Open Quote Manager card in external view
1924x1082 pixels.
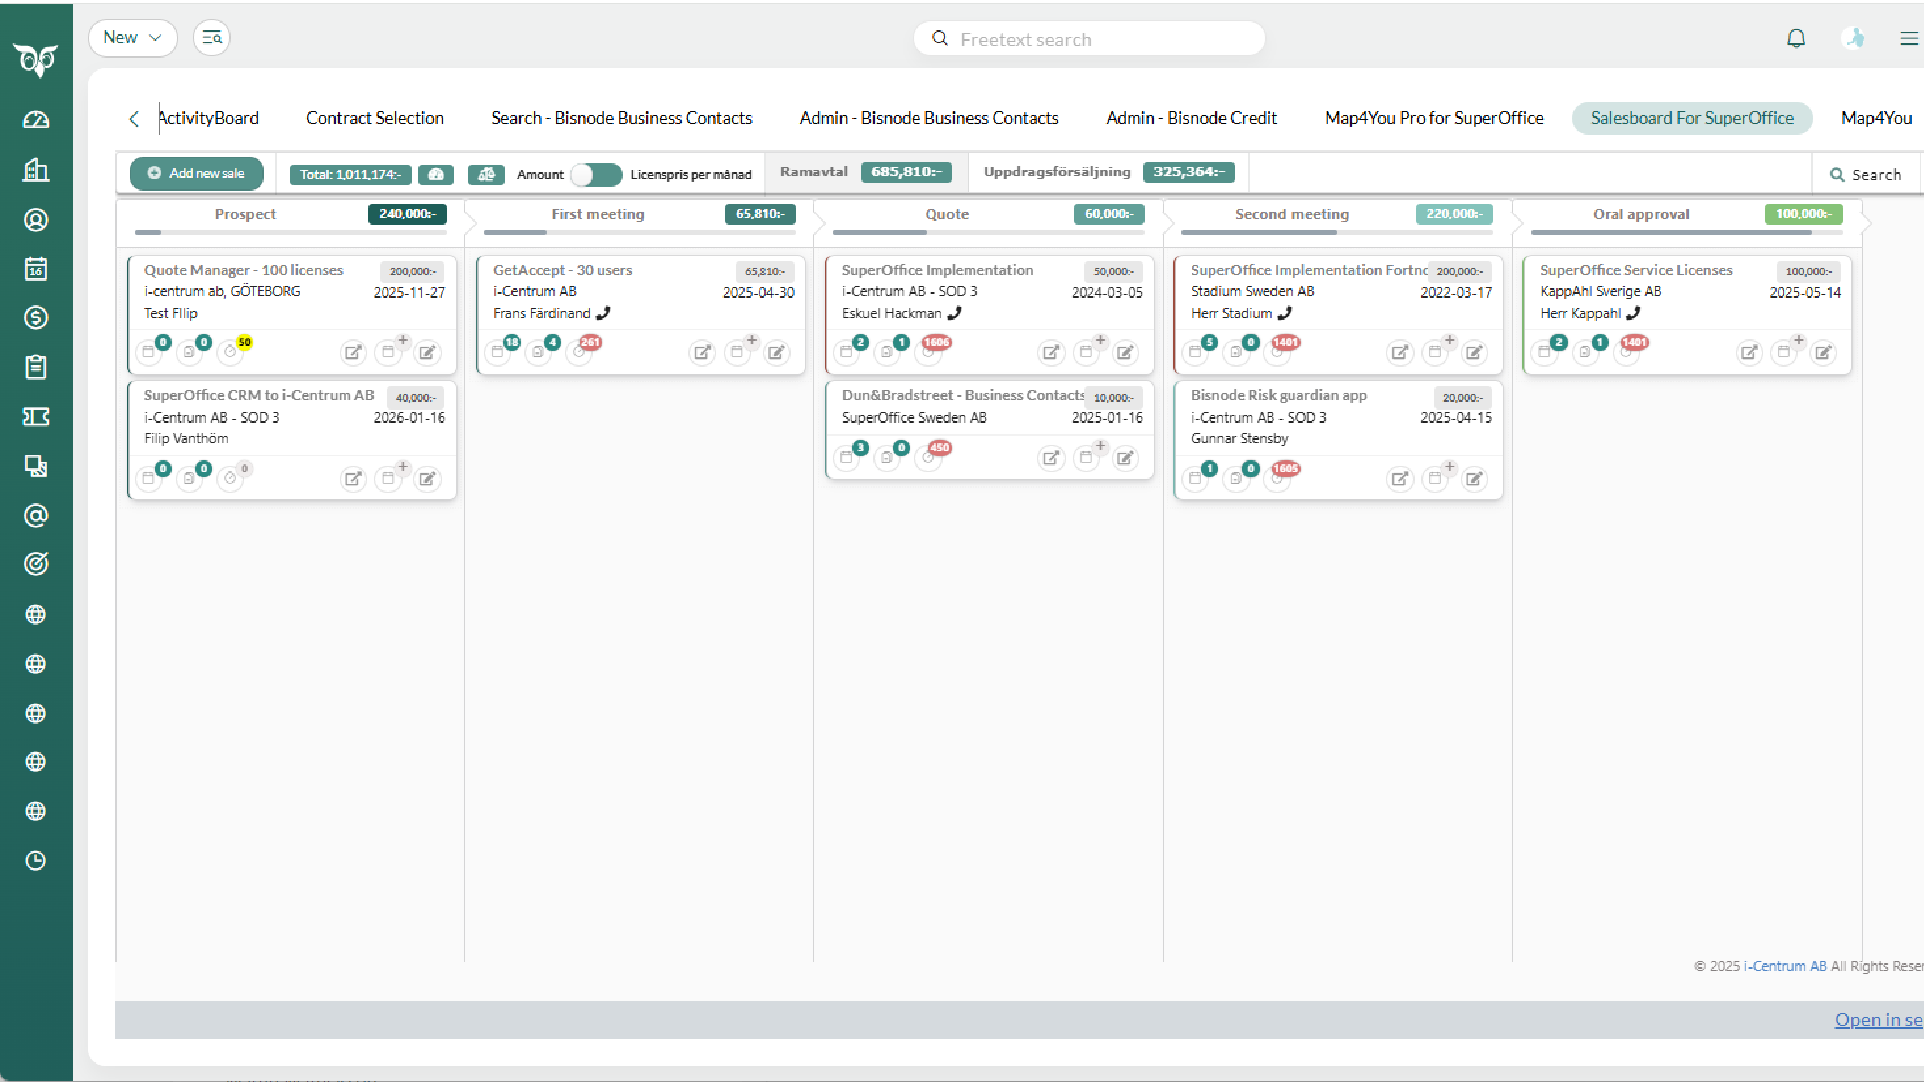point(353,352)
